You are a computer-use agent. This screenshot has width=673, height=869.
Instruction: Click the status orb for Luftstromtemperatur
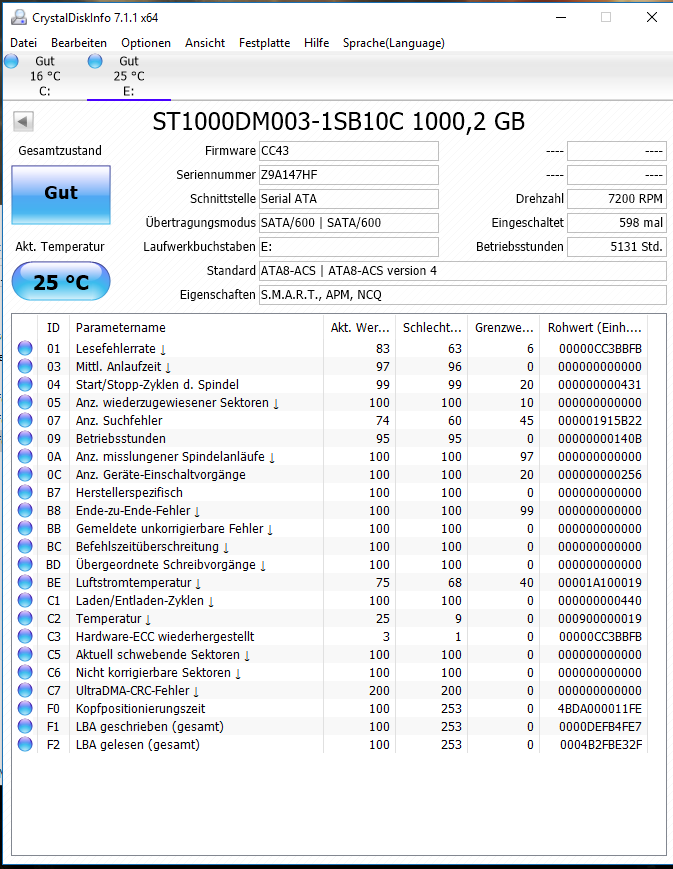(25, 582)
